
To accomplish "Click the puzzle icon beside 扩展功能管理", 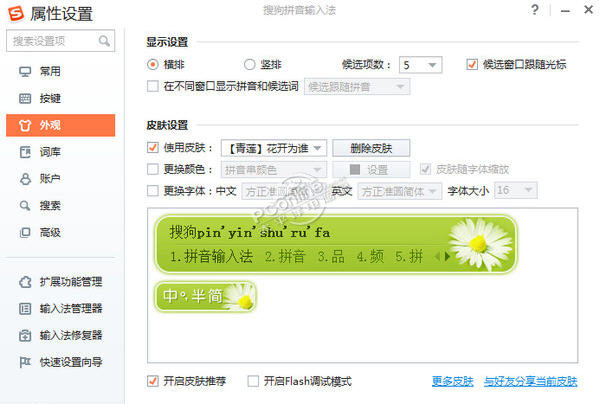I will pyautogui.click(x=25, y=282).
